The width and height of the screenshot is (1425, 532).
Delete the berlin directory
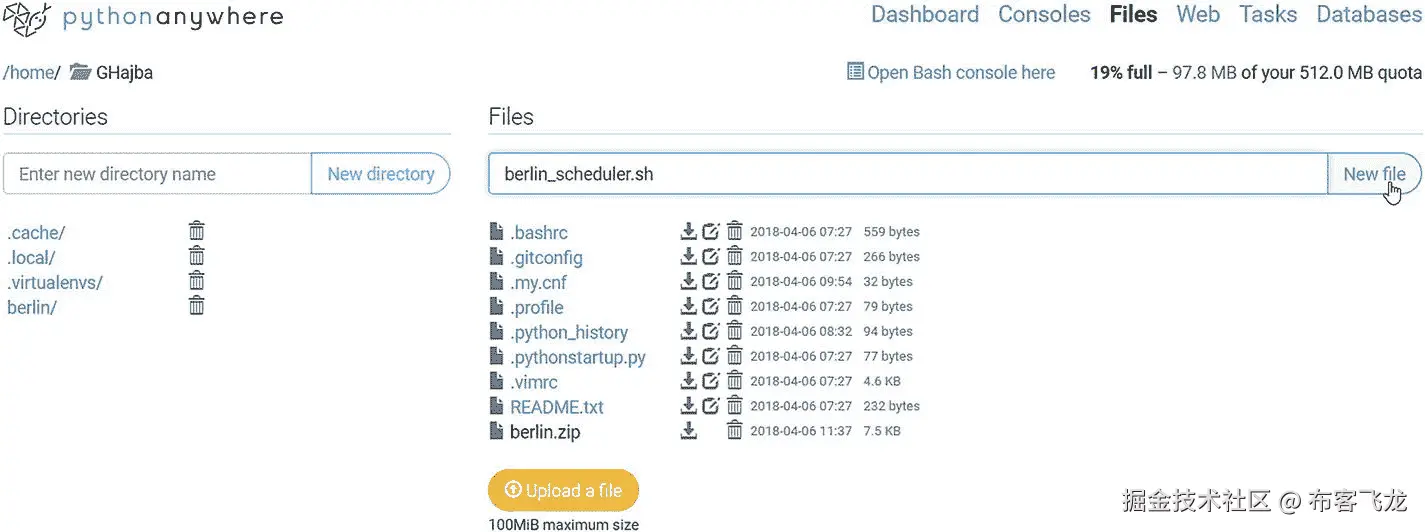pyautogui.click(x=197, y=306)
